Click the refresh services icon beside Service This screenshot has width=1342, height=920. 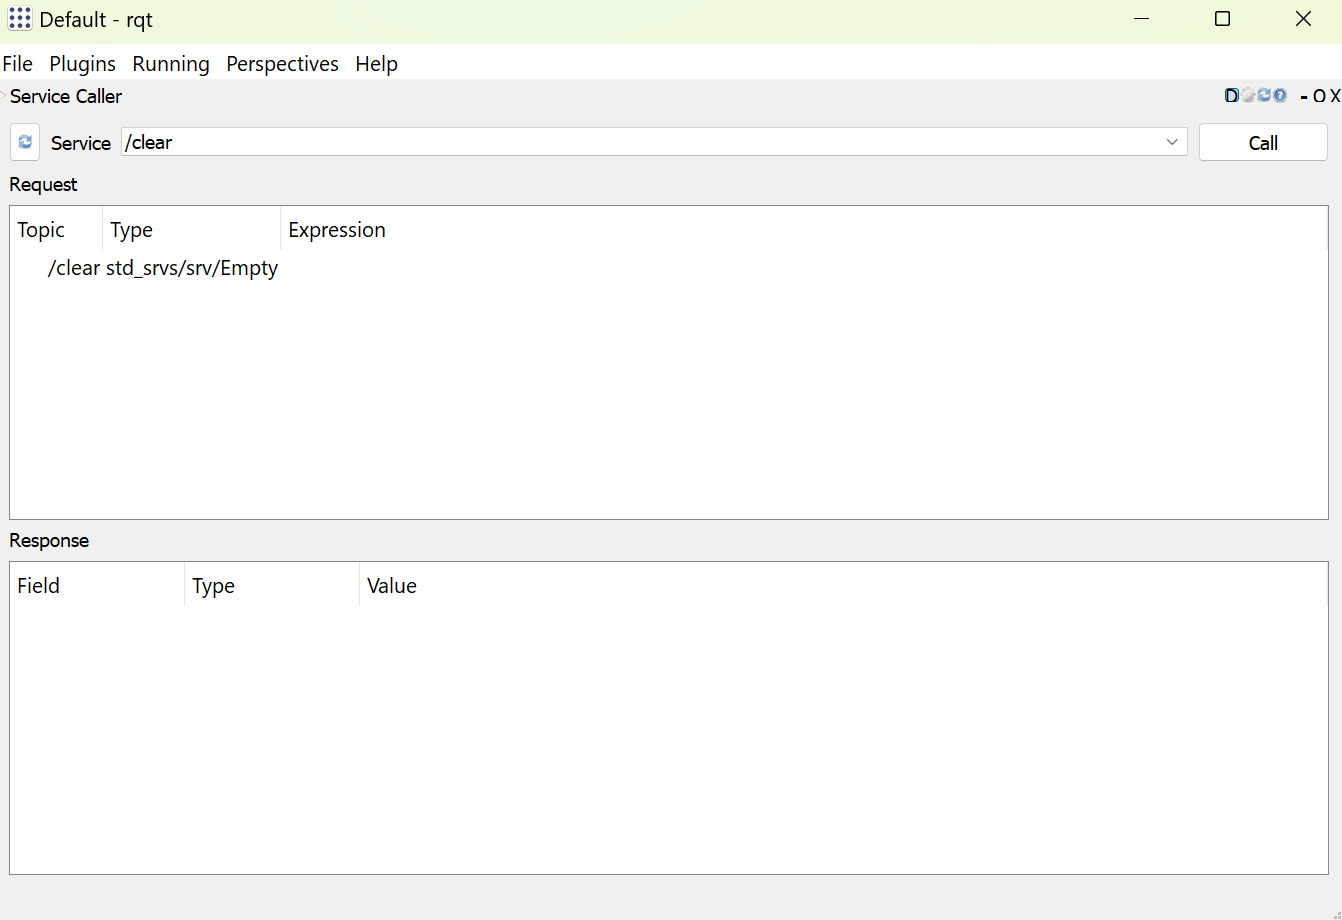click(25, 143)
